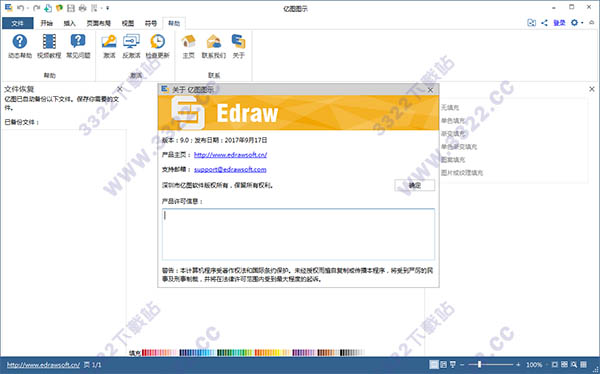Close the 文件恢复 file recovery panel

[119, 89]
